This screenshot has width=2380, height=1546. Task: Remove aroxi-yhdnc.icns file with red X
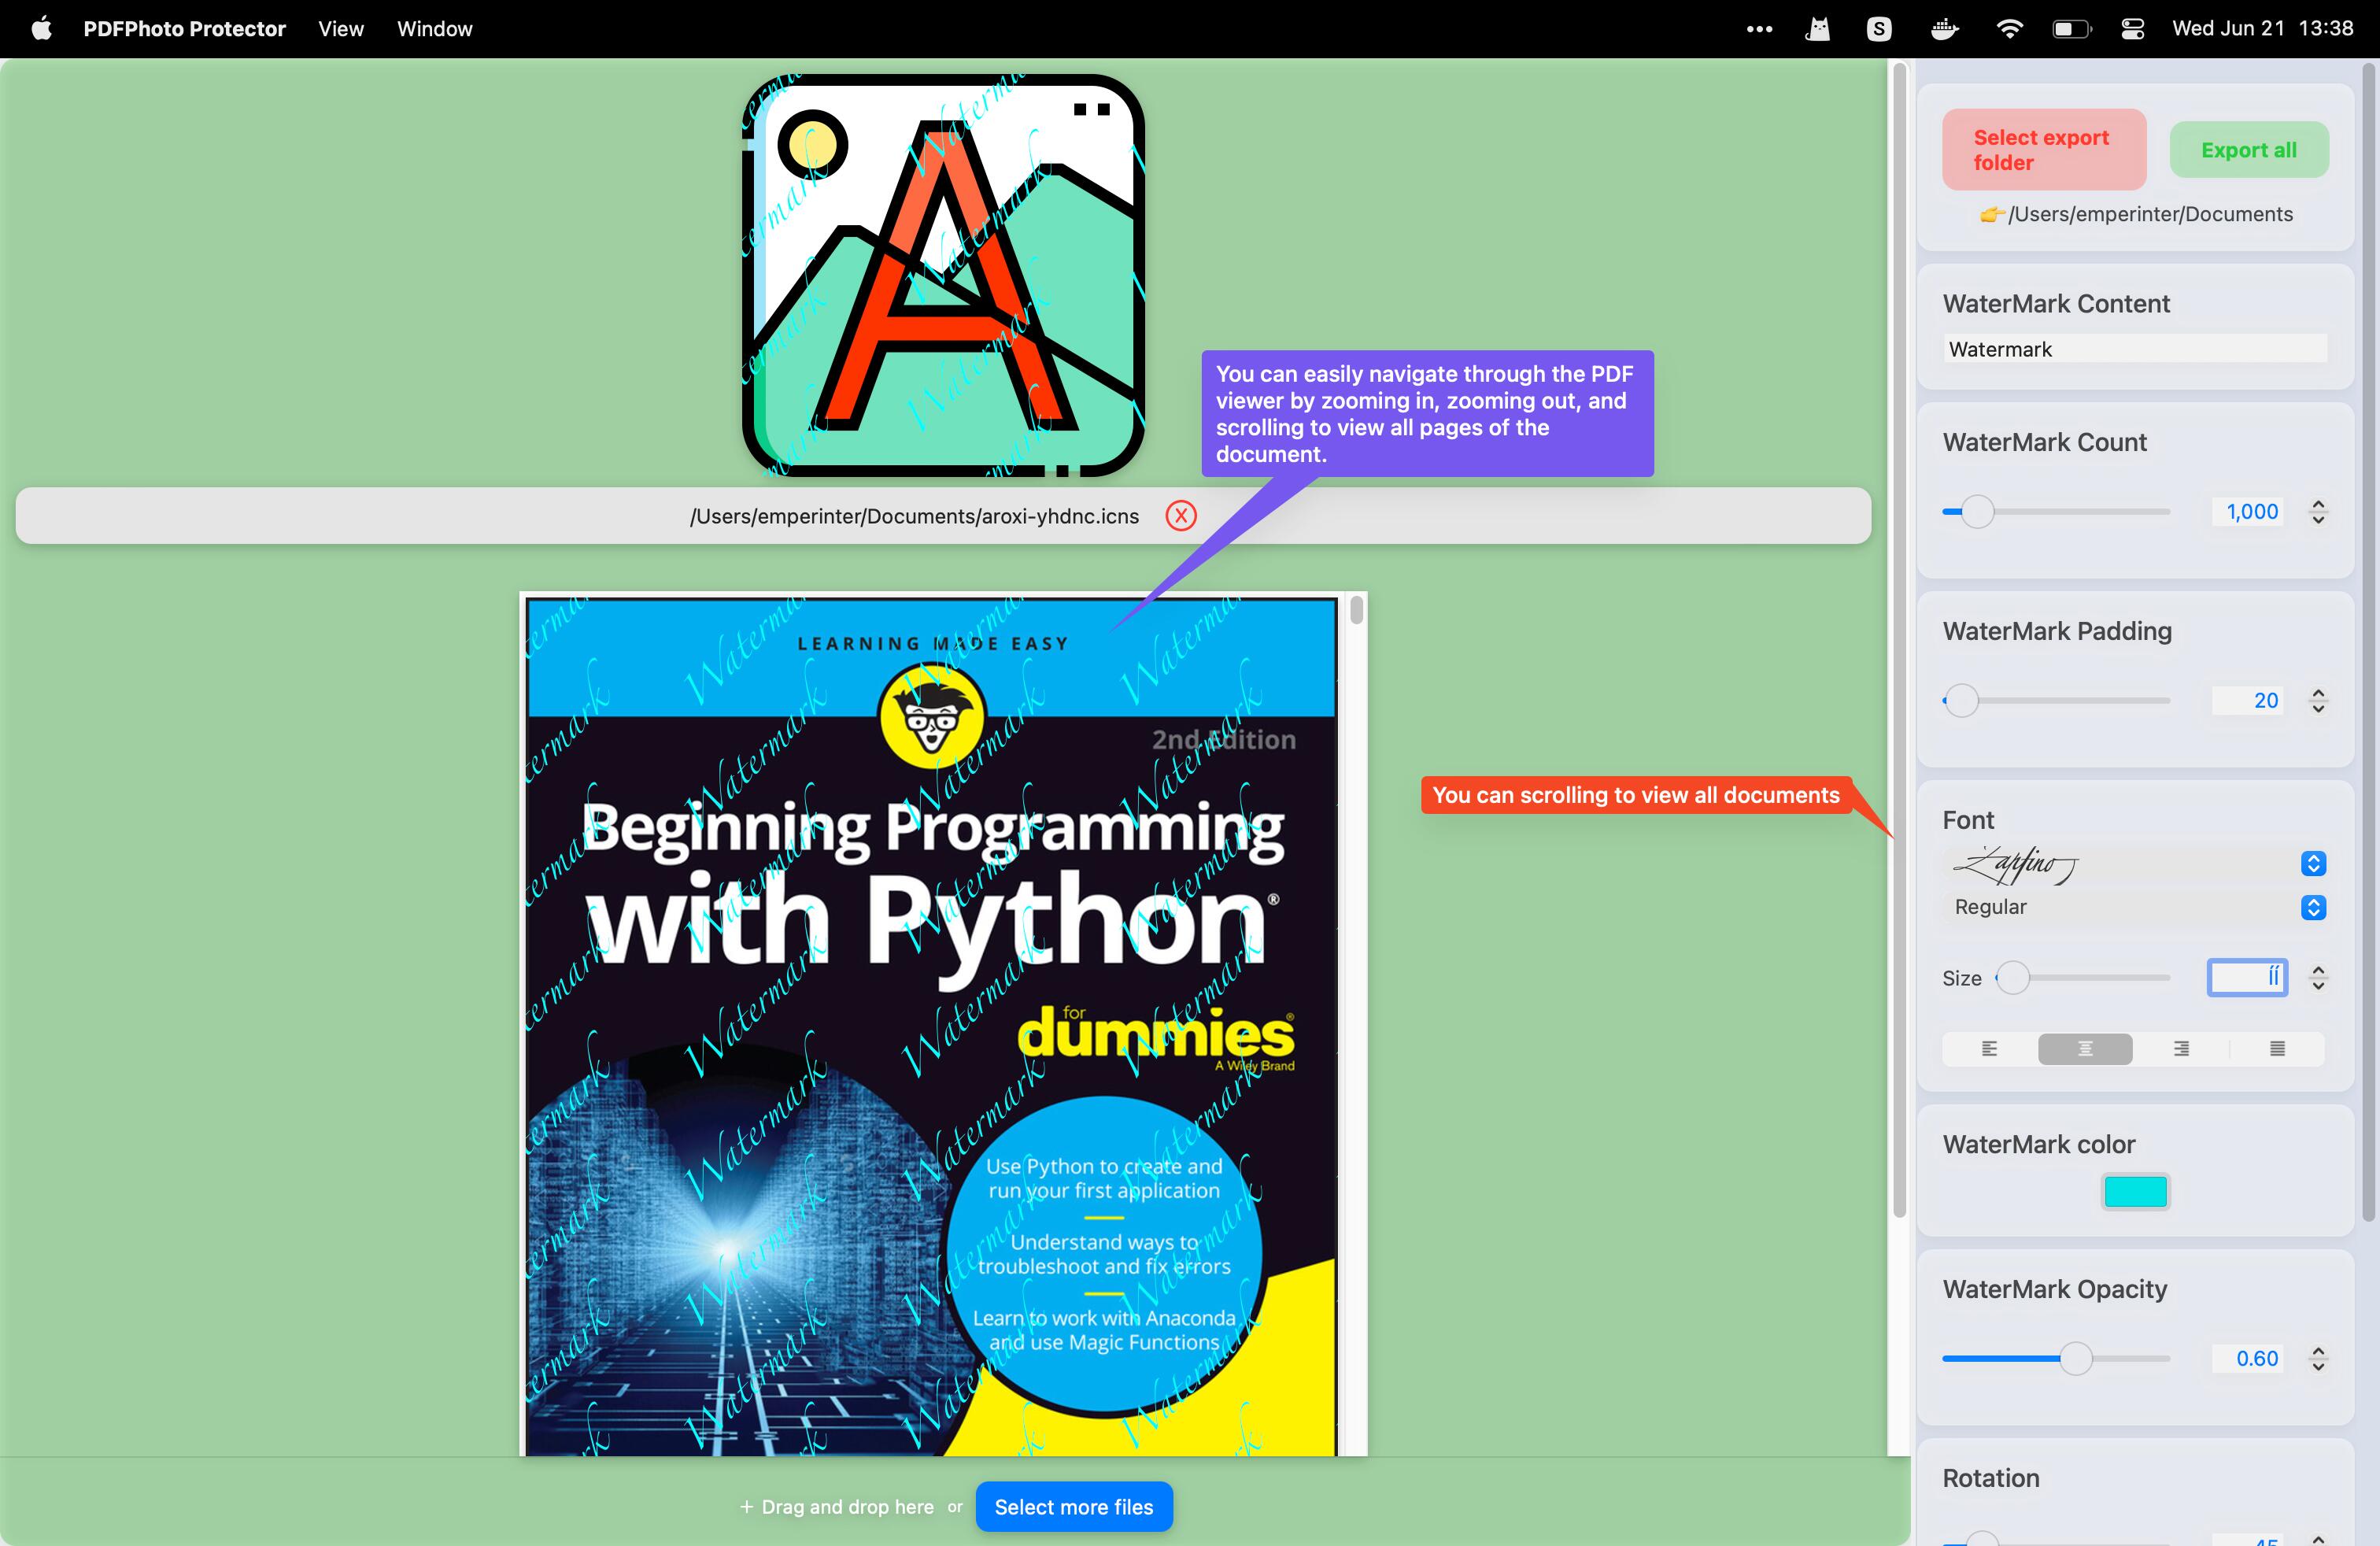pyautogui.click(x=1181, y=516)
